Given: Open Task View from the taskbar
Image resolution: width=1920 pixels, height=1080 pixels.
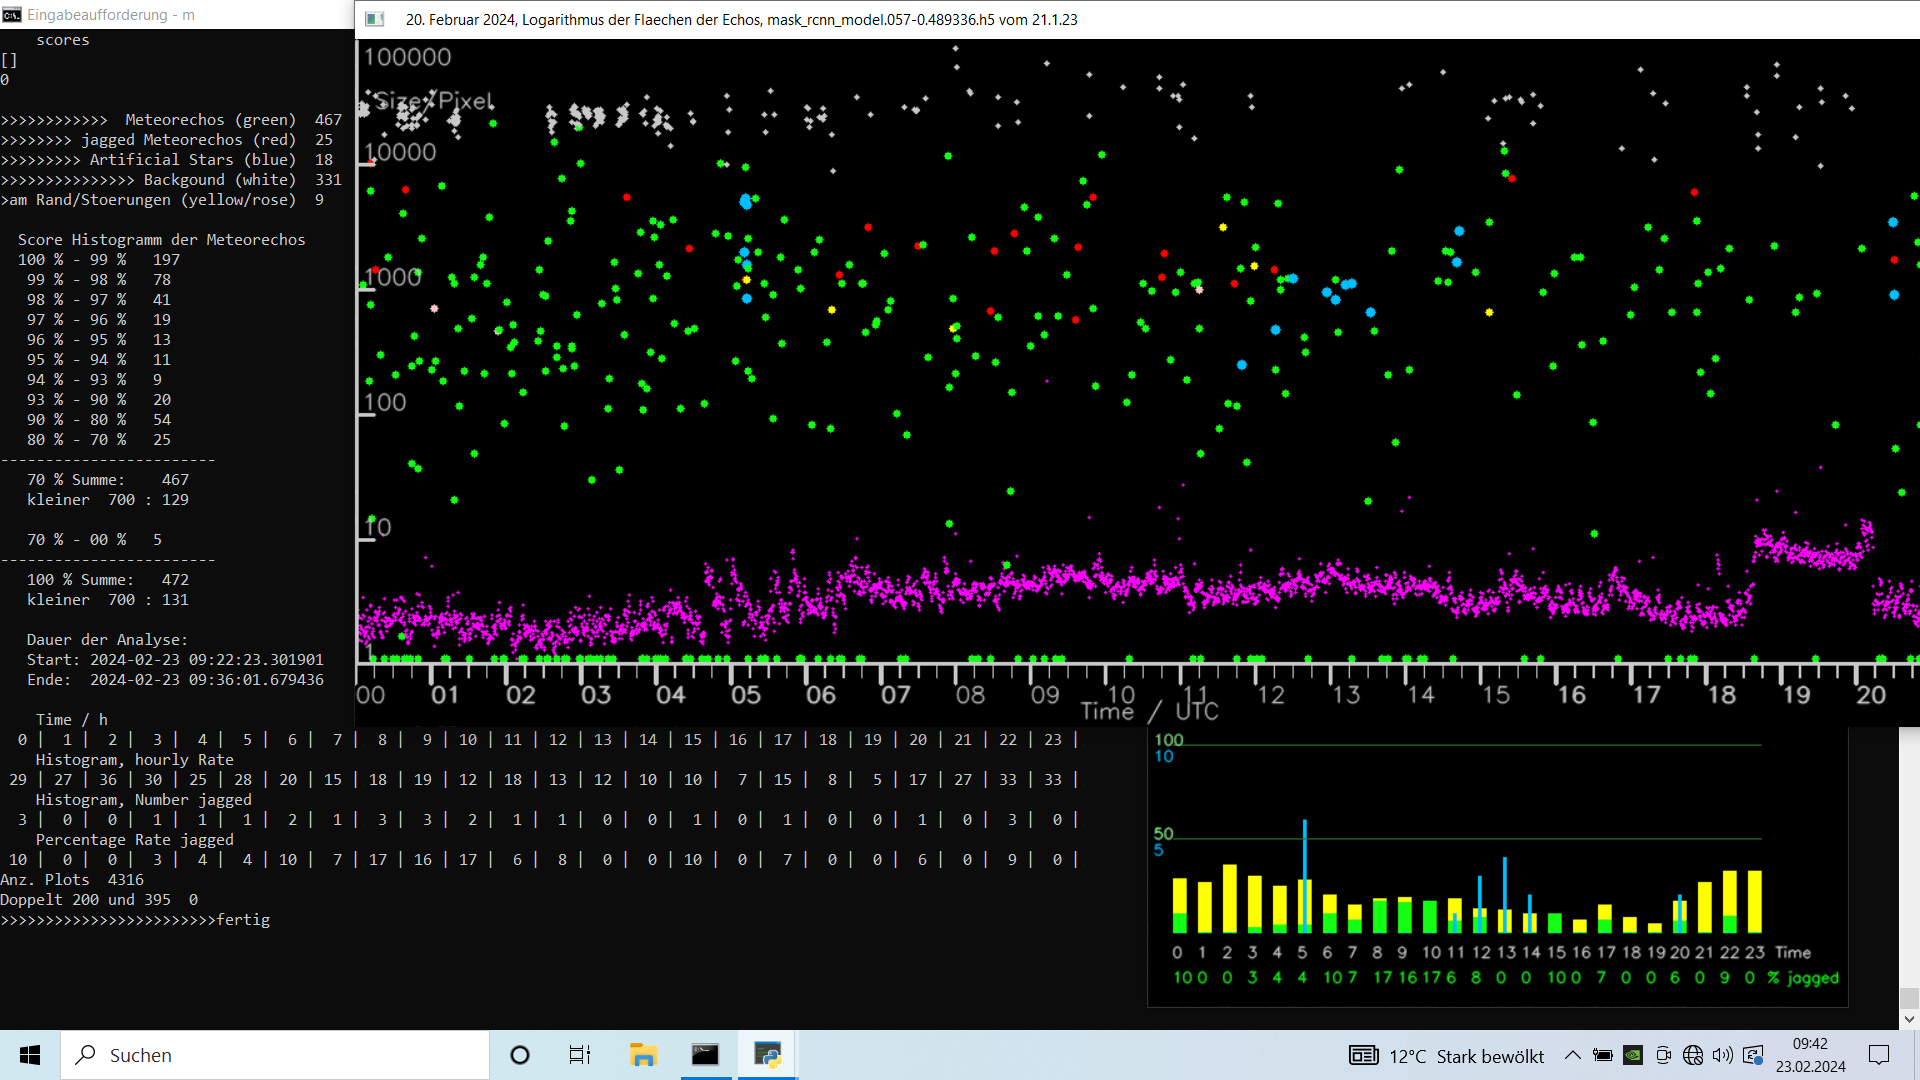Looking at the screenshot, I should [x=580, y=1055].
